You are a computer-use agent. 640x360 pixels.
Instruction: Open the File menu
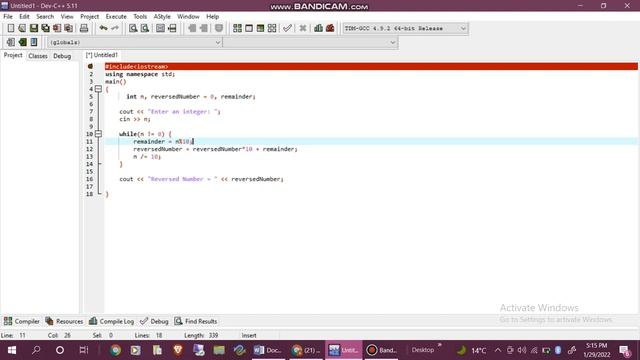8,16
